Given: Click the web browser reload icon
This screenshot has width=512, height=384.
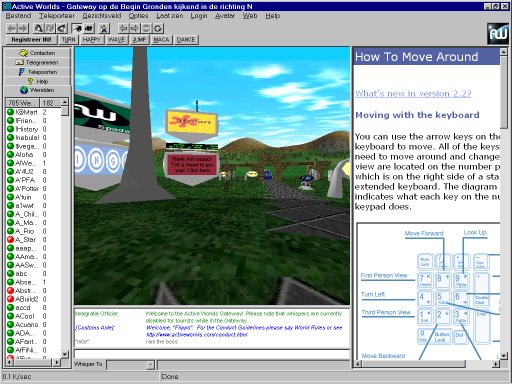Looking at the screenshot, I should click(x=158, y=28).
